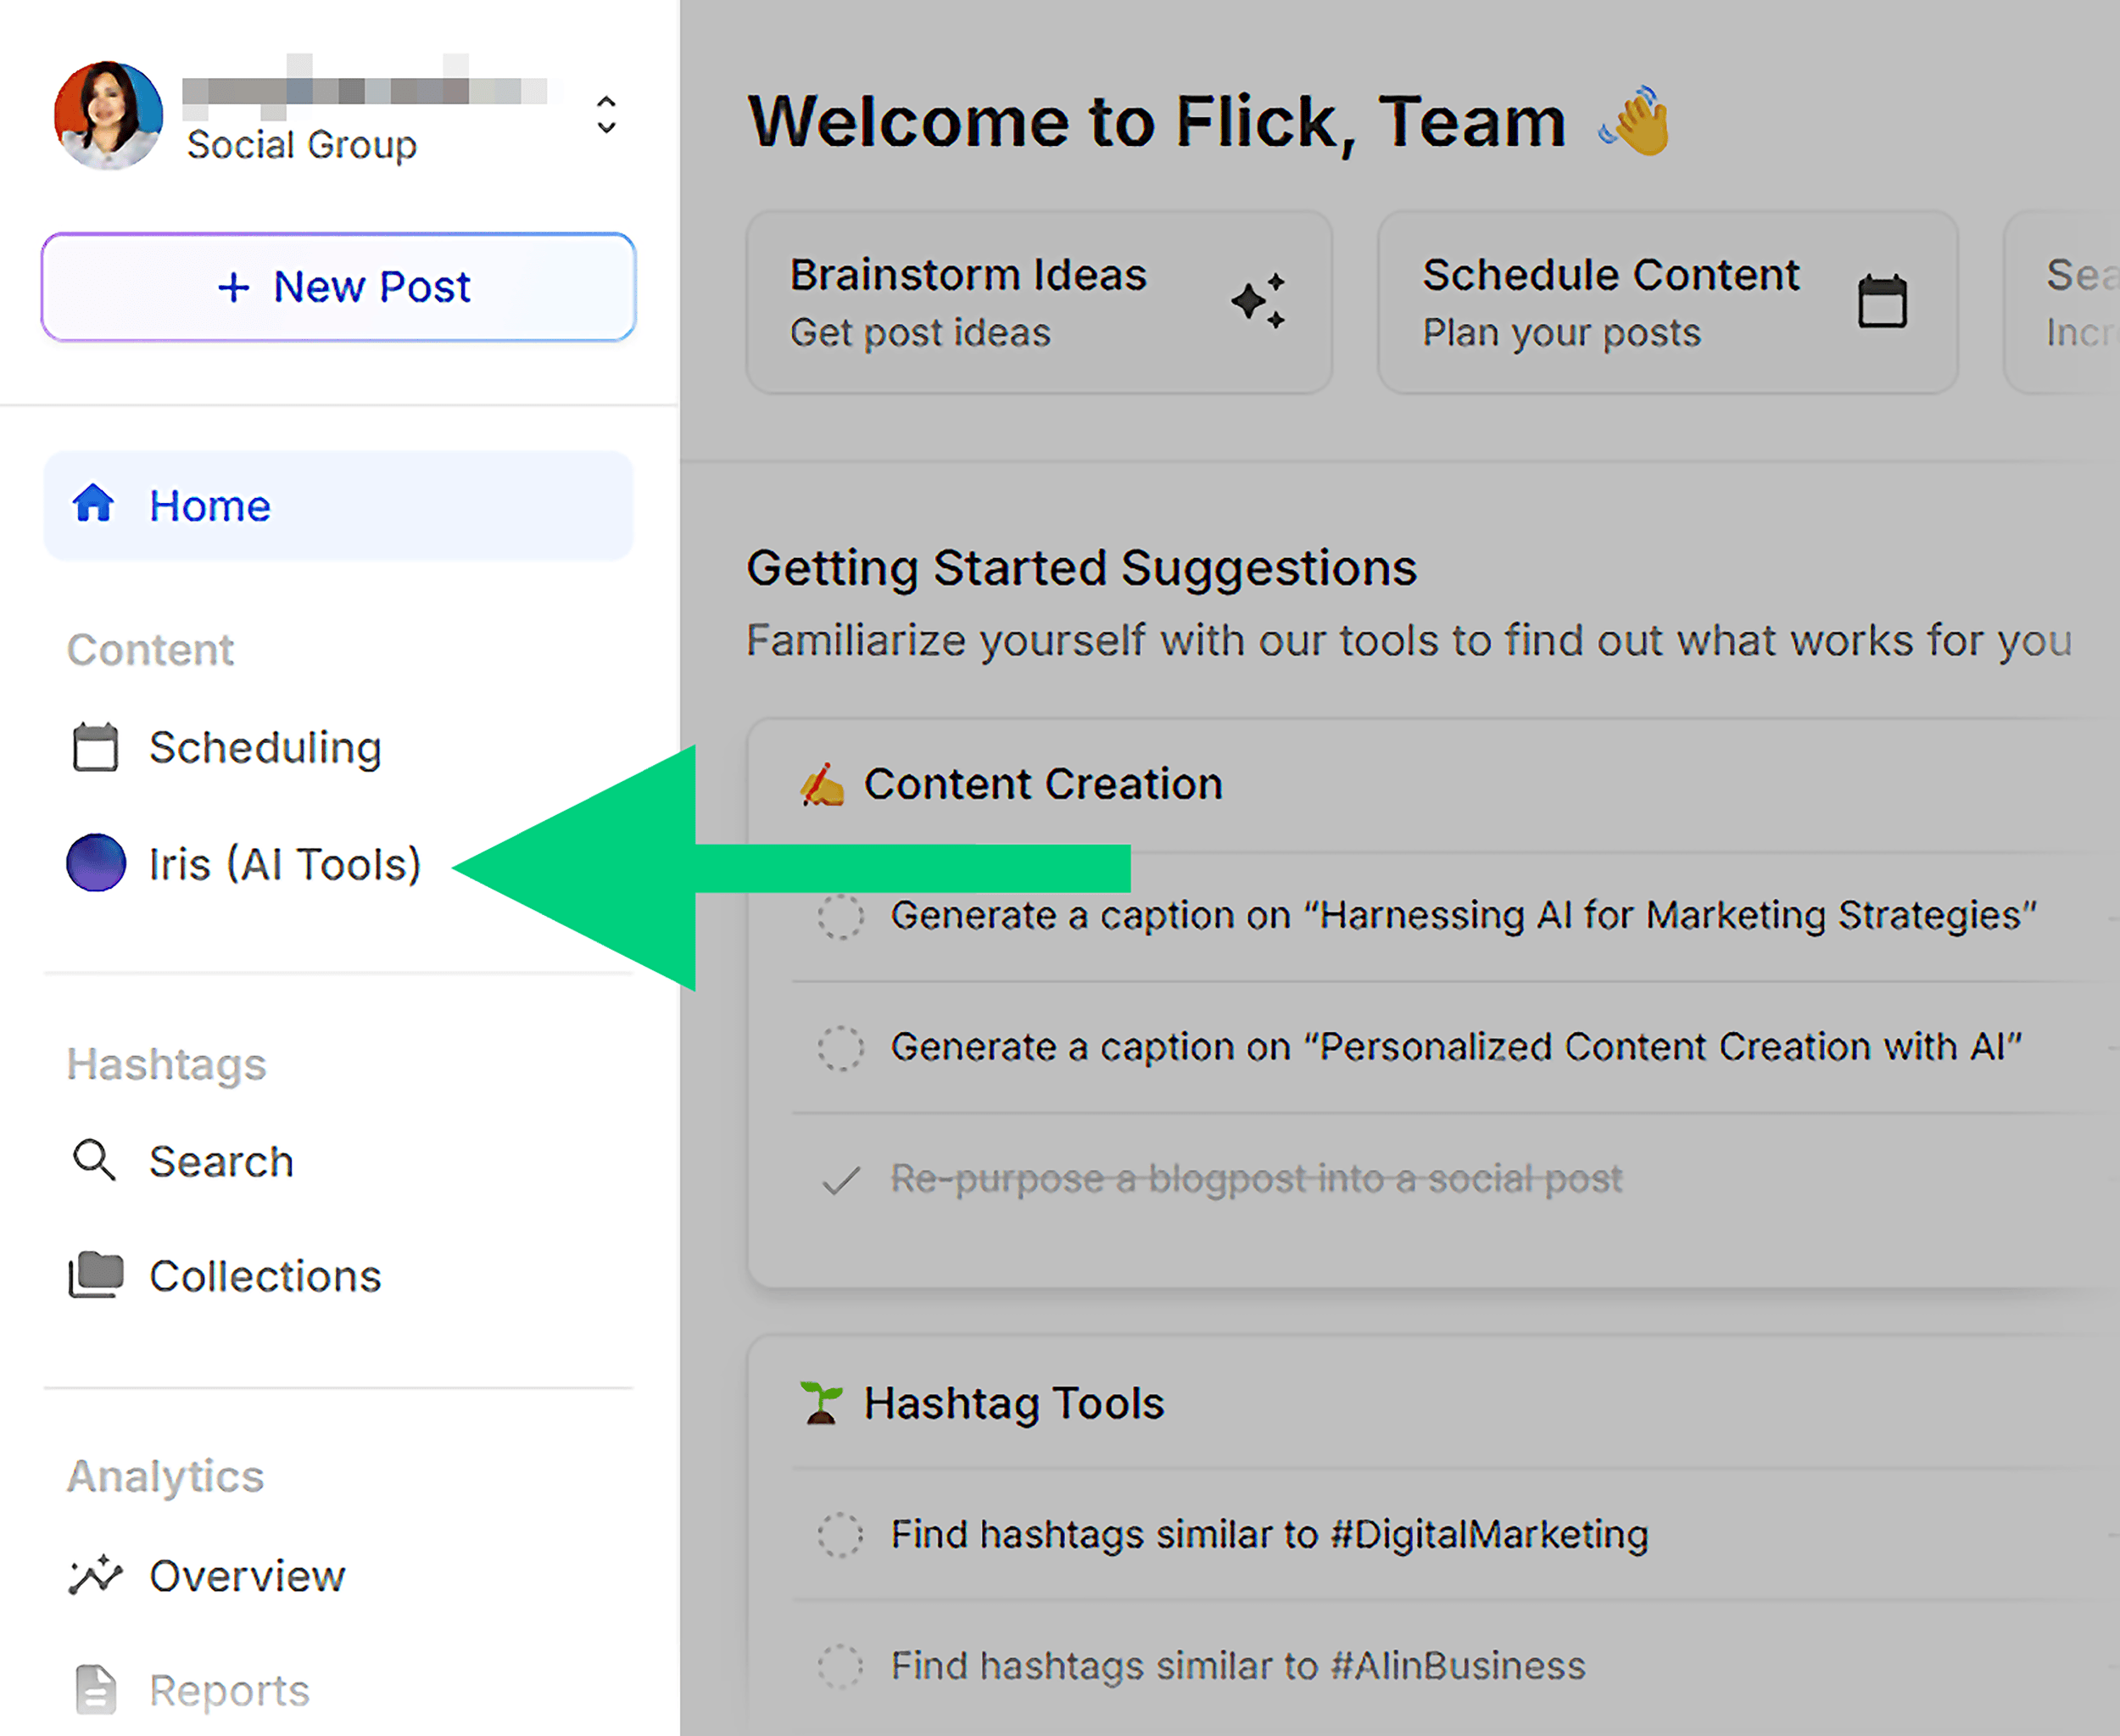This screenshot has height=1736, width=2120.
Task: Click the waving hand emoji in welcome title
Action: click(1635, 121)
